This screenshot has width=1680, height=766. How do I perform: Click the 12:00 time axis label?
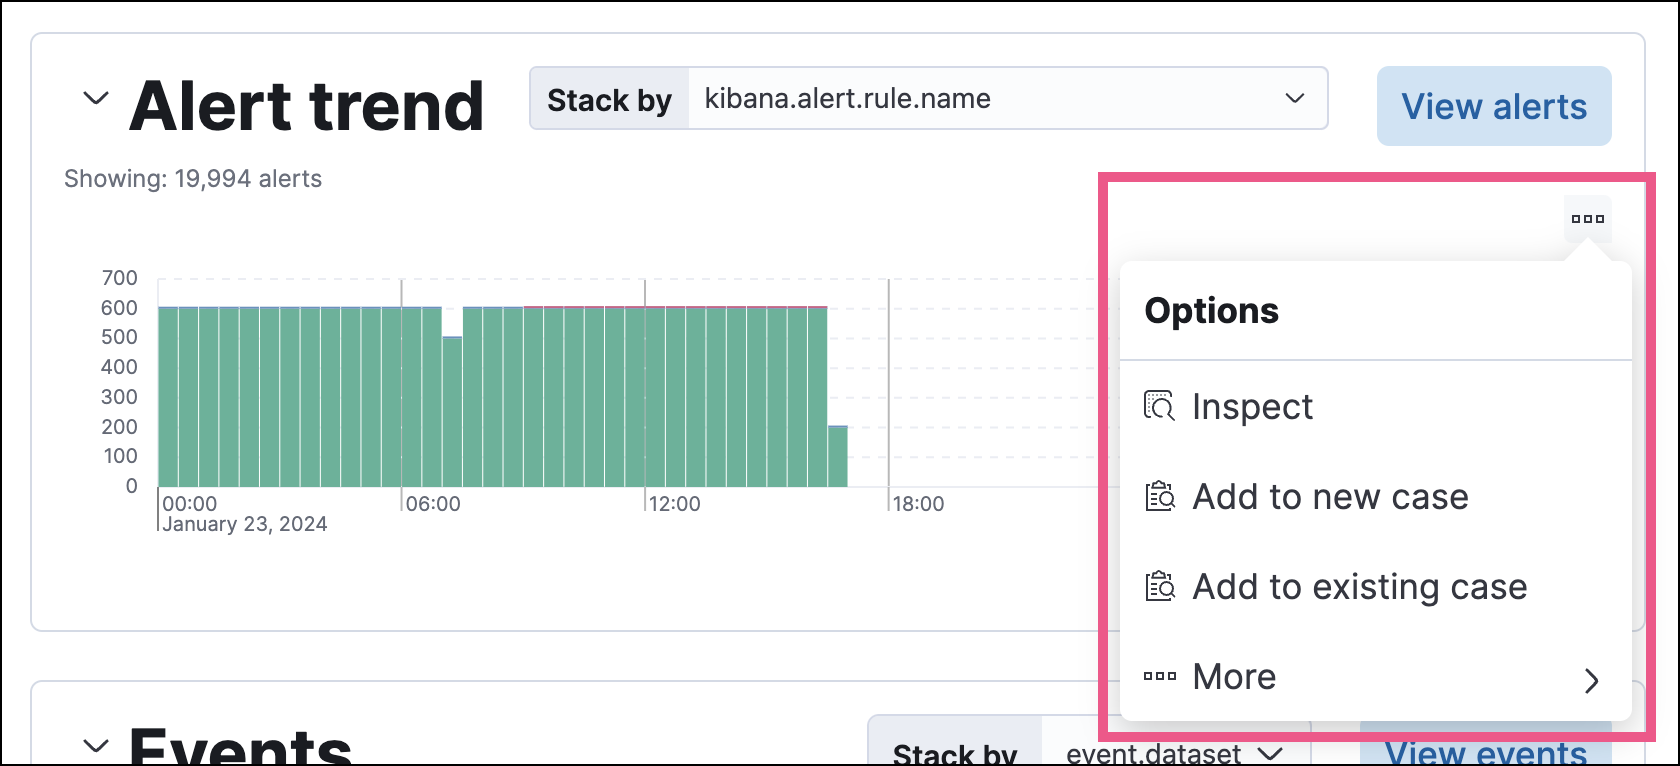pos(674,504)
